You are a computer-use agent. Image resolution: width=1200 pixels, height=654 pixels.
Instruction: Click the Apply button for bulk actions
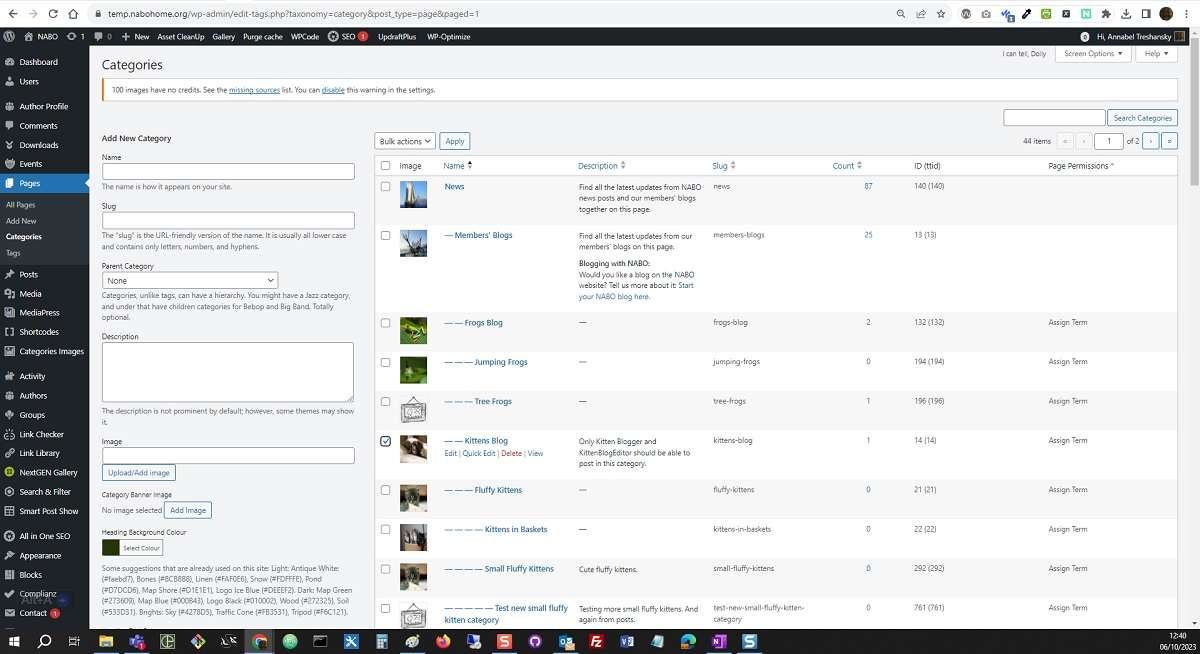tap(454, 140)
